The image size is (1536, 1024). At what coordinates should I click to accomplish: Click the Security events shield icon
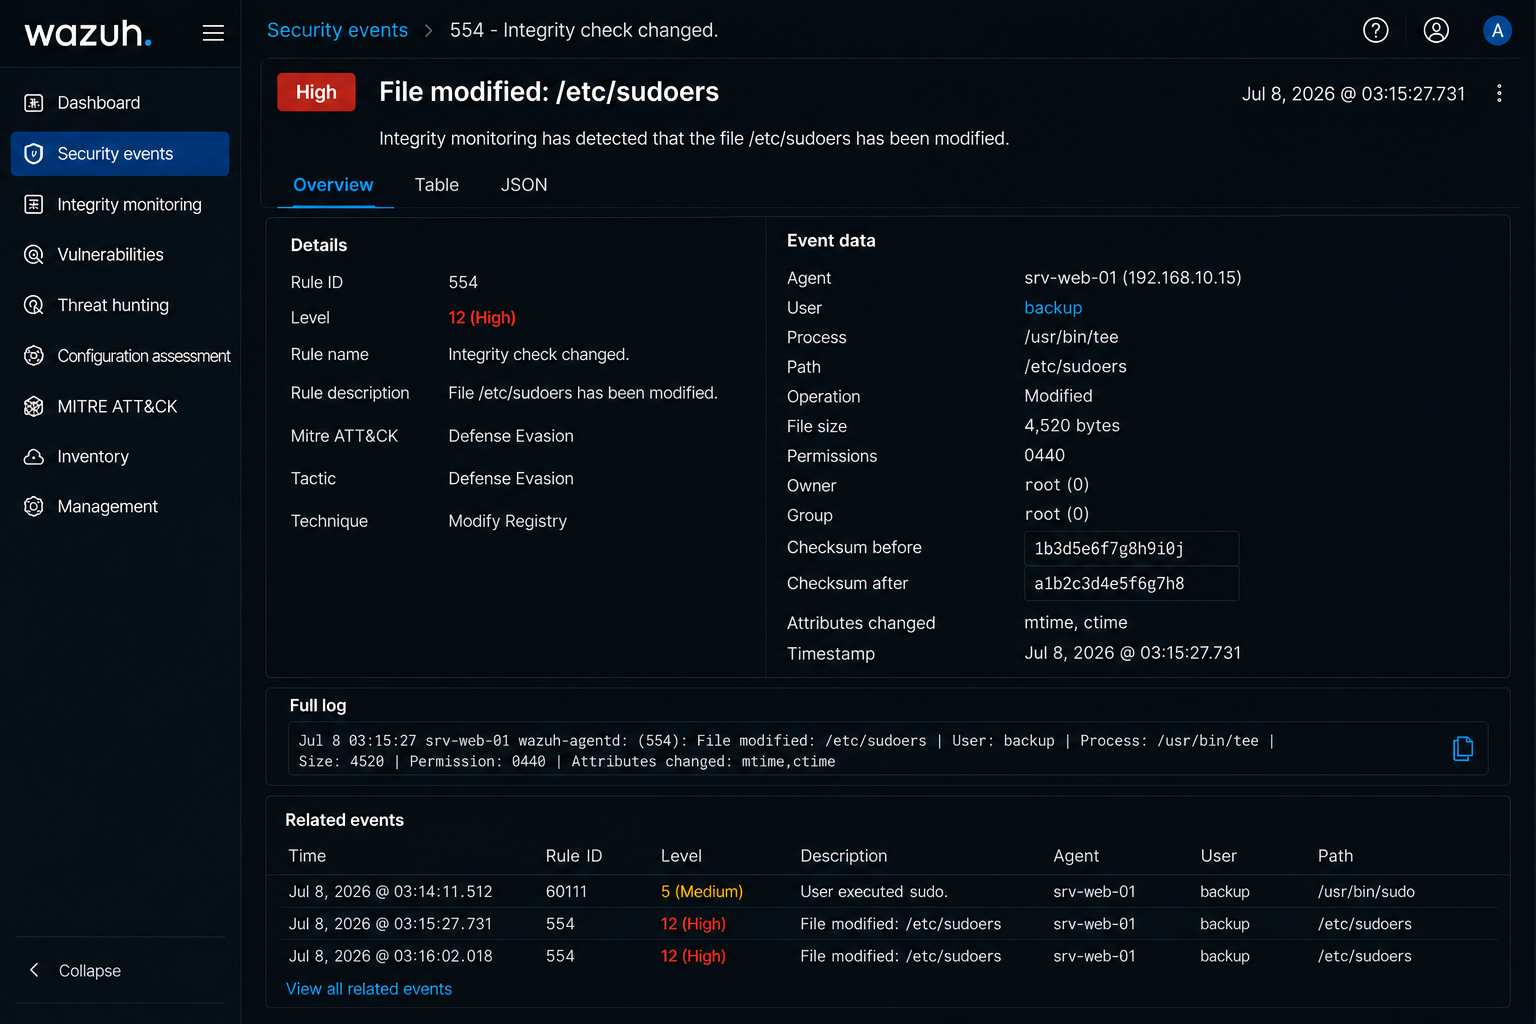34,154
